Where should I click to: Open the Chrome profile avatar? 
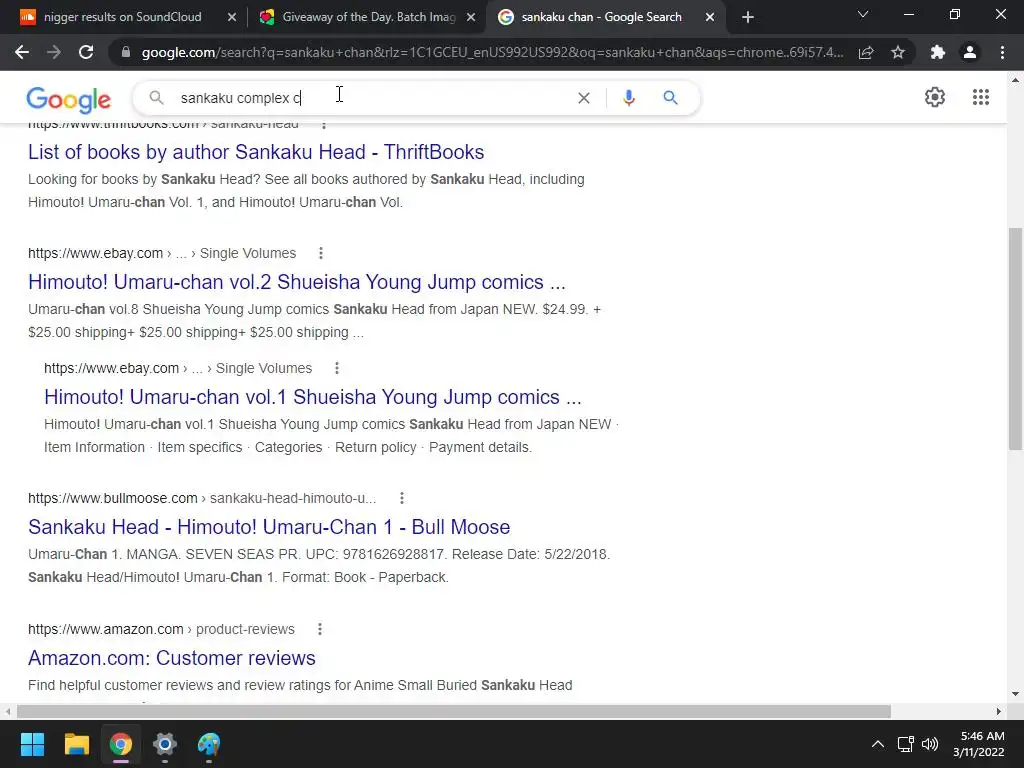coord(970,52)
